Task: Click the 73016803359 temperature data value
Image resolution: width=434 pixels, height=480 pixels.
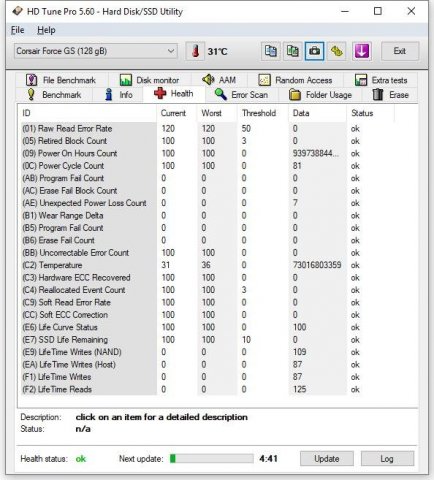Action: (x=317, y=265)
